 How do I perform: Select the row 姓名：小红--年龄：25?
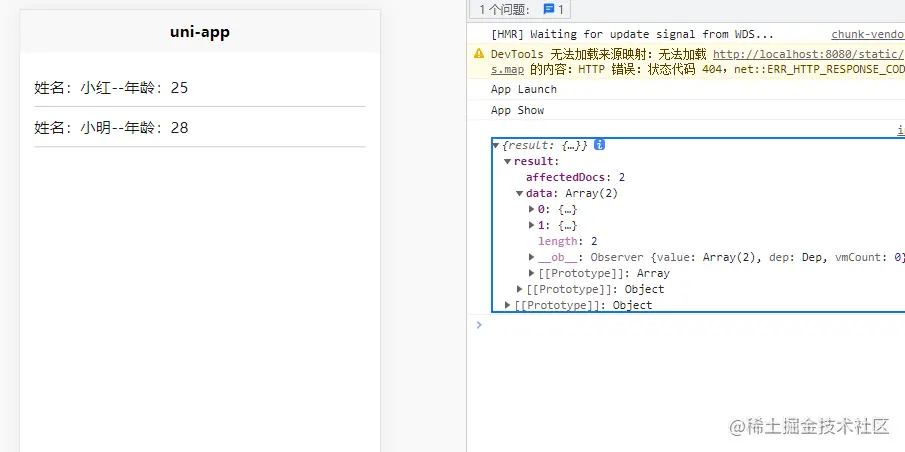[200, 88]
